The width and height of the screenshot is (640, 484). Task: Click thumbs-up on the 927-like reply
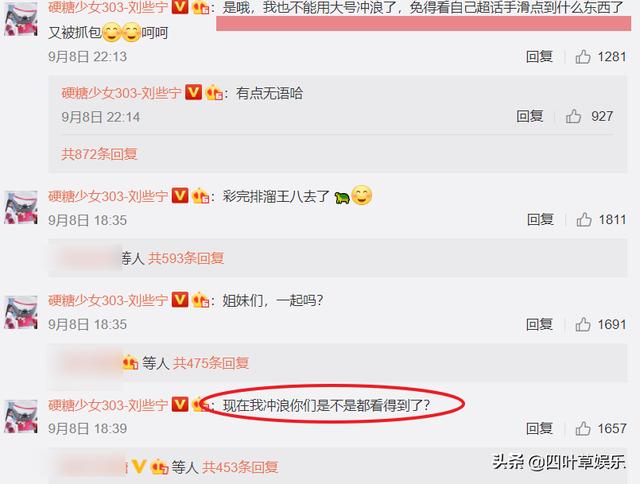click(573, 117)
